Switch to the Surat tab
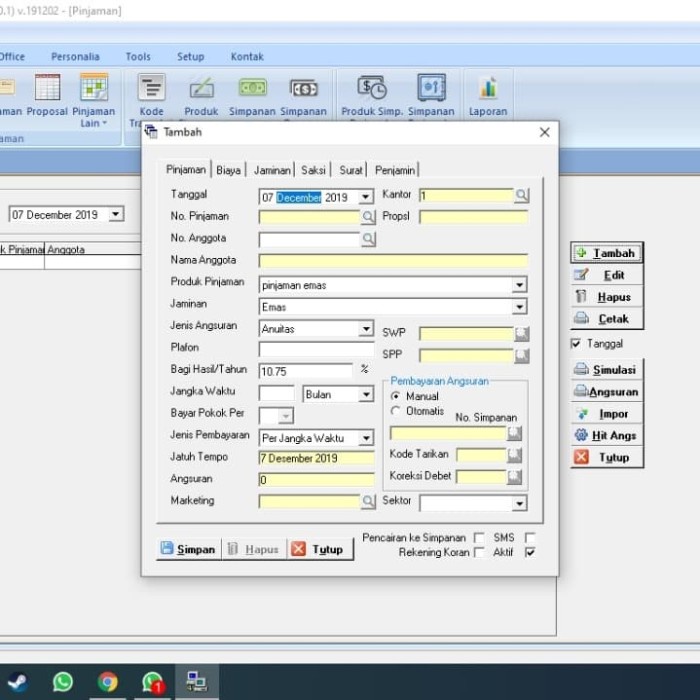This screenshot has height=700, width=700. click(350, 170)
